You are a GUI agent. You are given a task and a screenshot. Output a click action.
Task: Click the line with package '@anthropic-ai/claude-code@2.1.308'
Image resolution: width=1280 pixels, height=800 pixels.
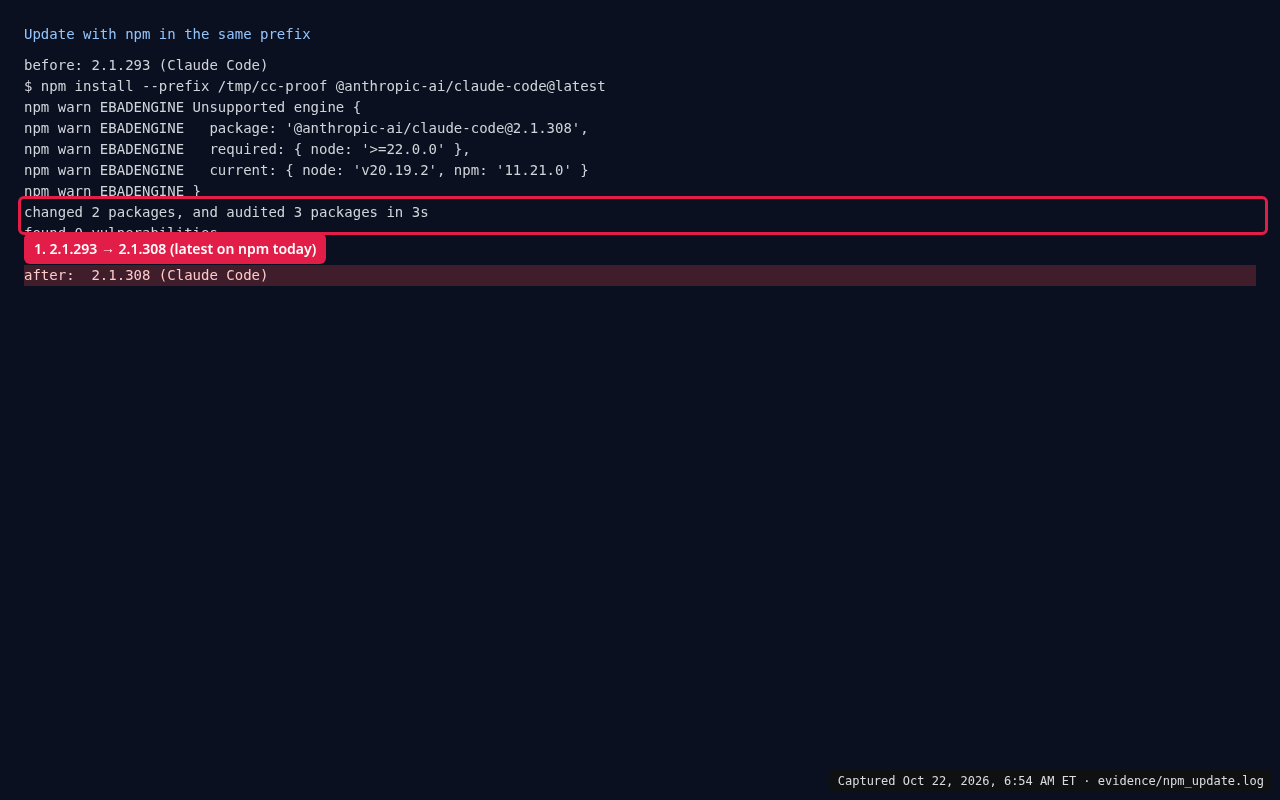(x=306, y=128)
